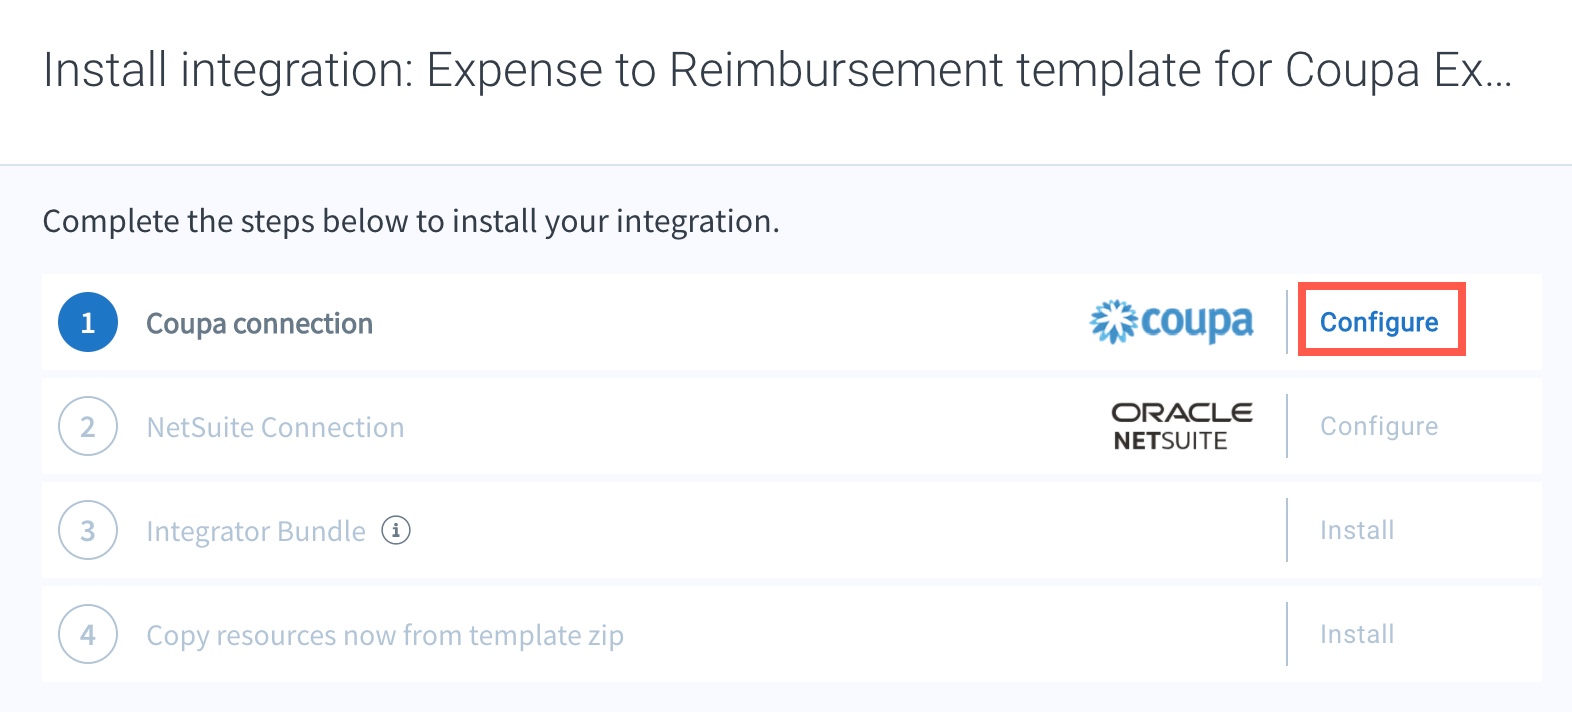Click the ORACLE wordmark in logo
This screenshot has width=1572, height=712.
[x=1182, y=413]
